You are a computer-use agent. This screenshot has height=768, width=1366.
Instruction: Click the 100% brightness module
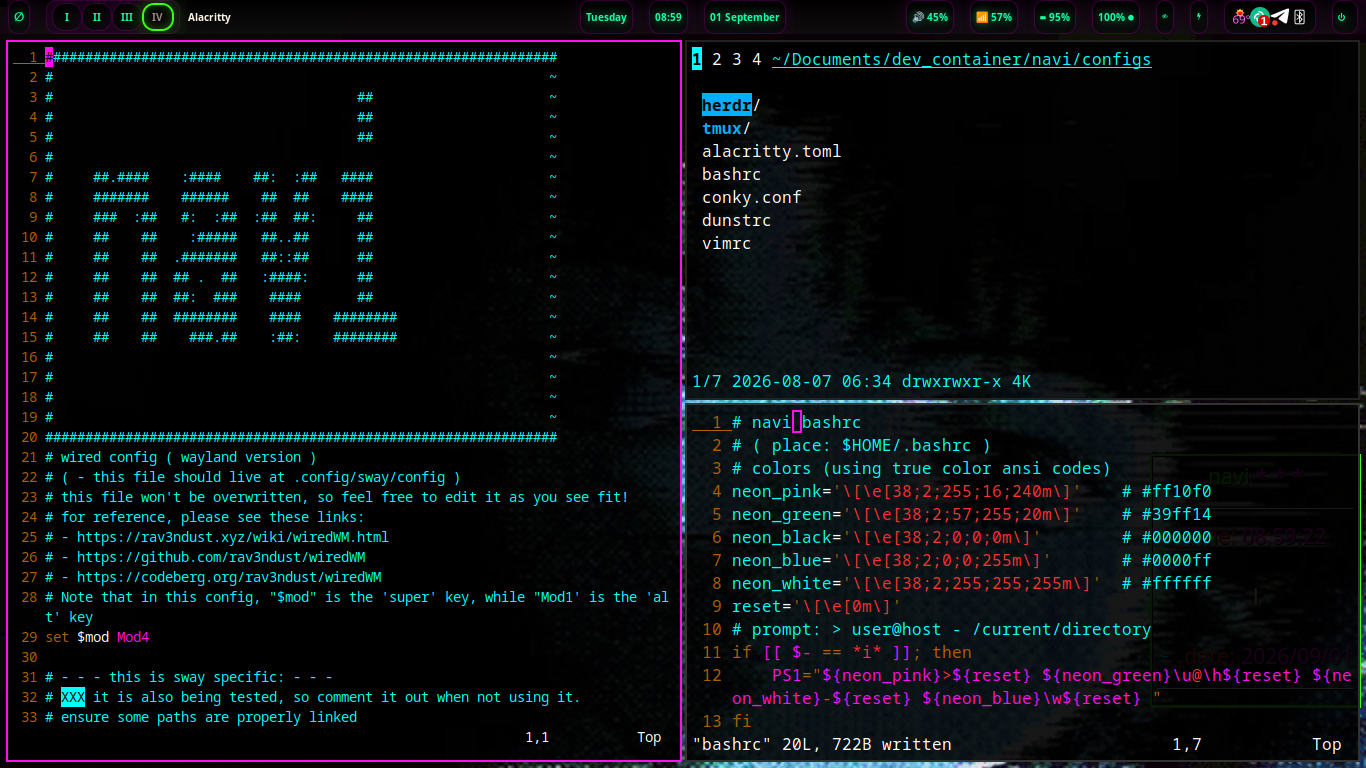tap(1116, 17)
